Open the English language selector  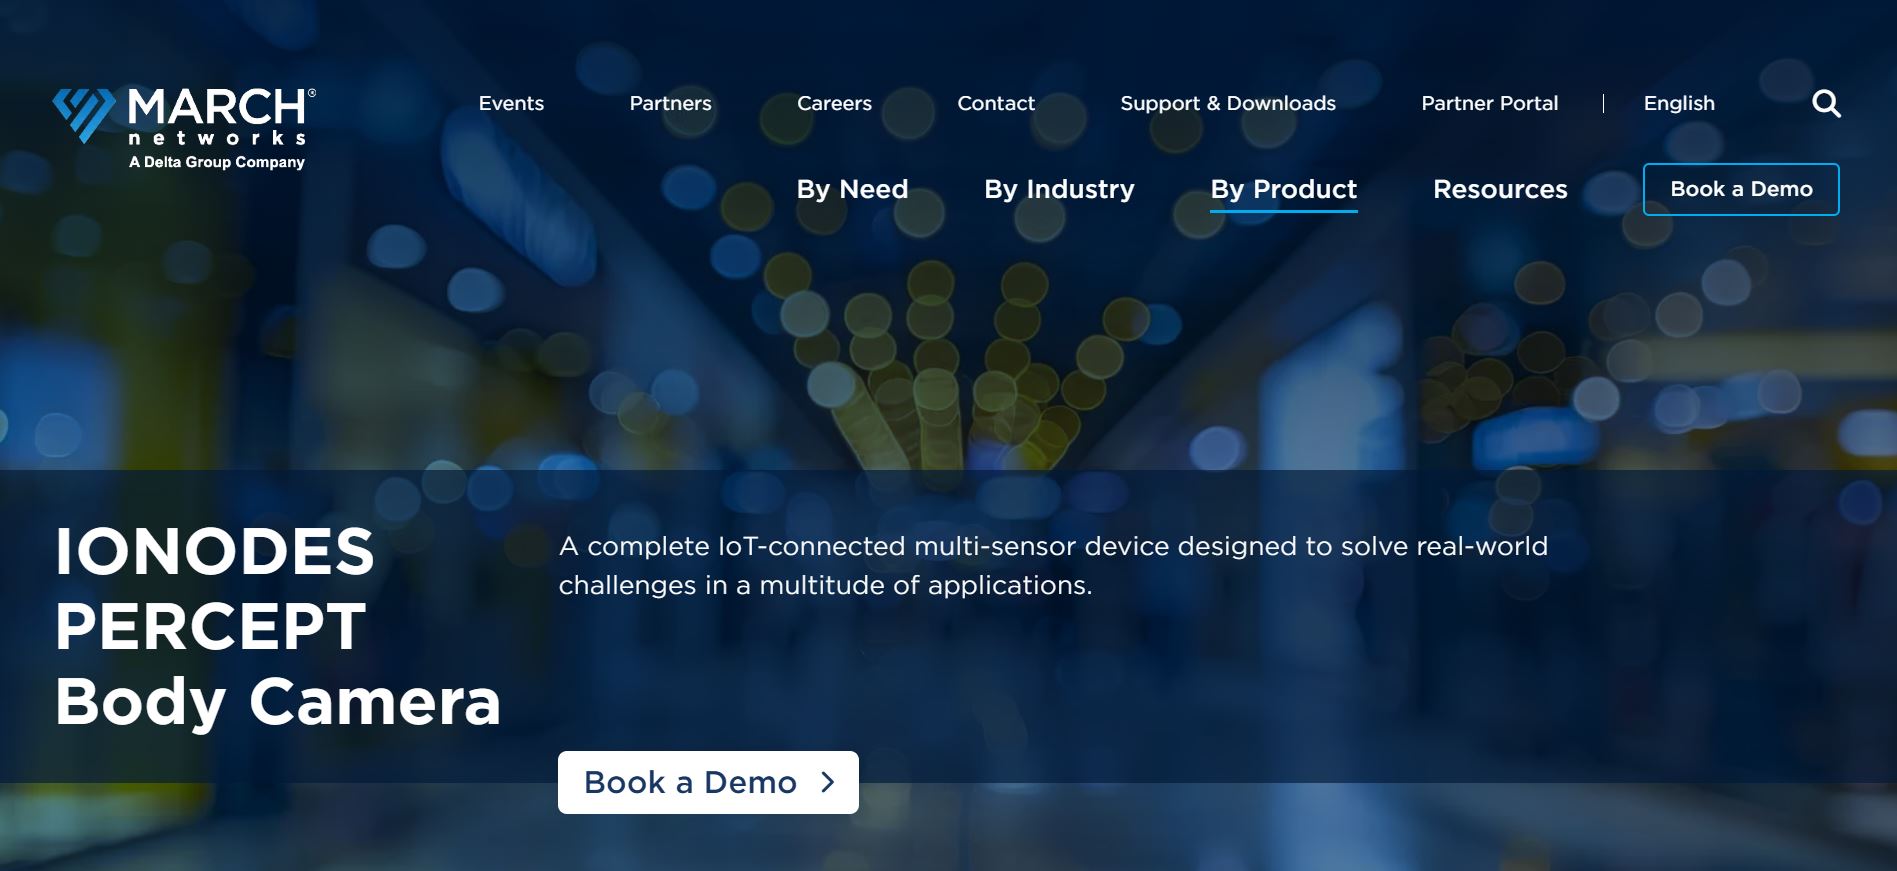1678,103
